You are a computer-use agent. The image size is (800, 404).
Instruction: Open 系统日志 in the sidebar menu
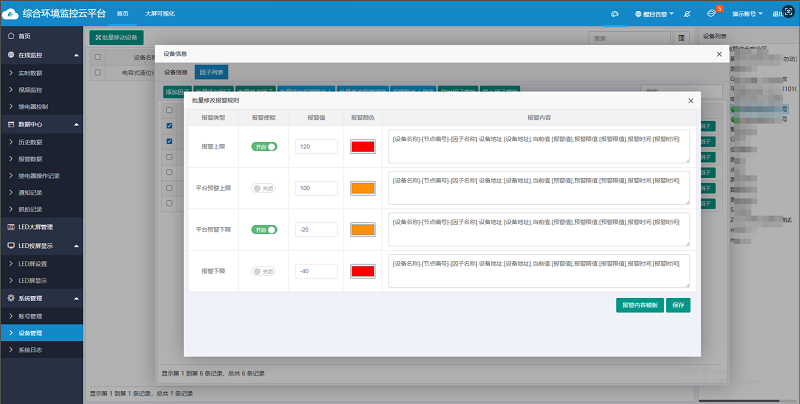[x=33, y=350]
